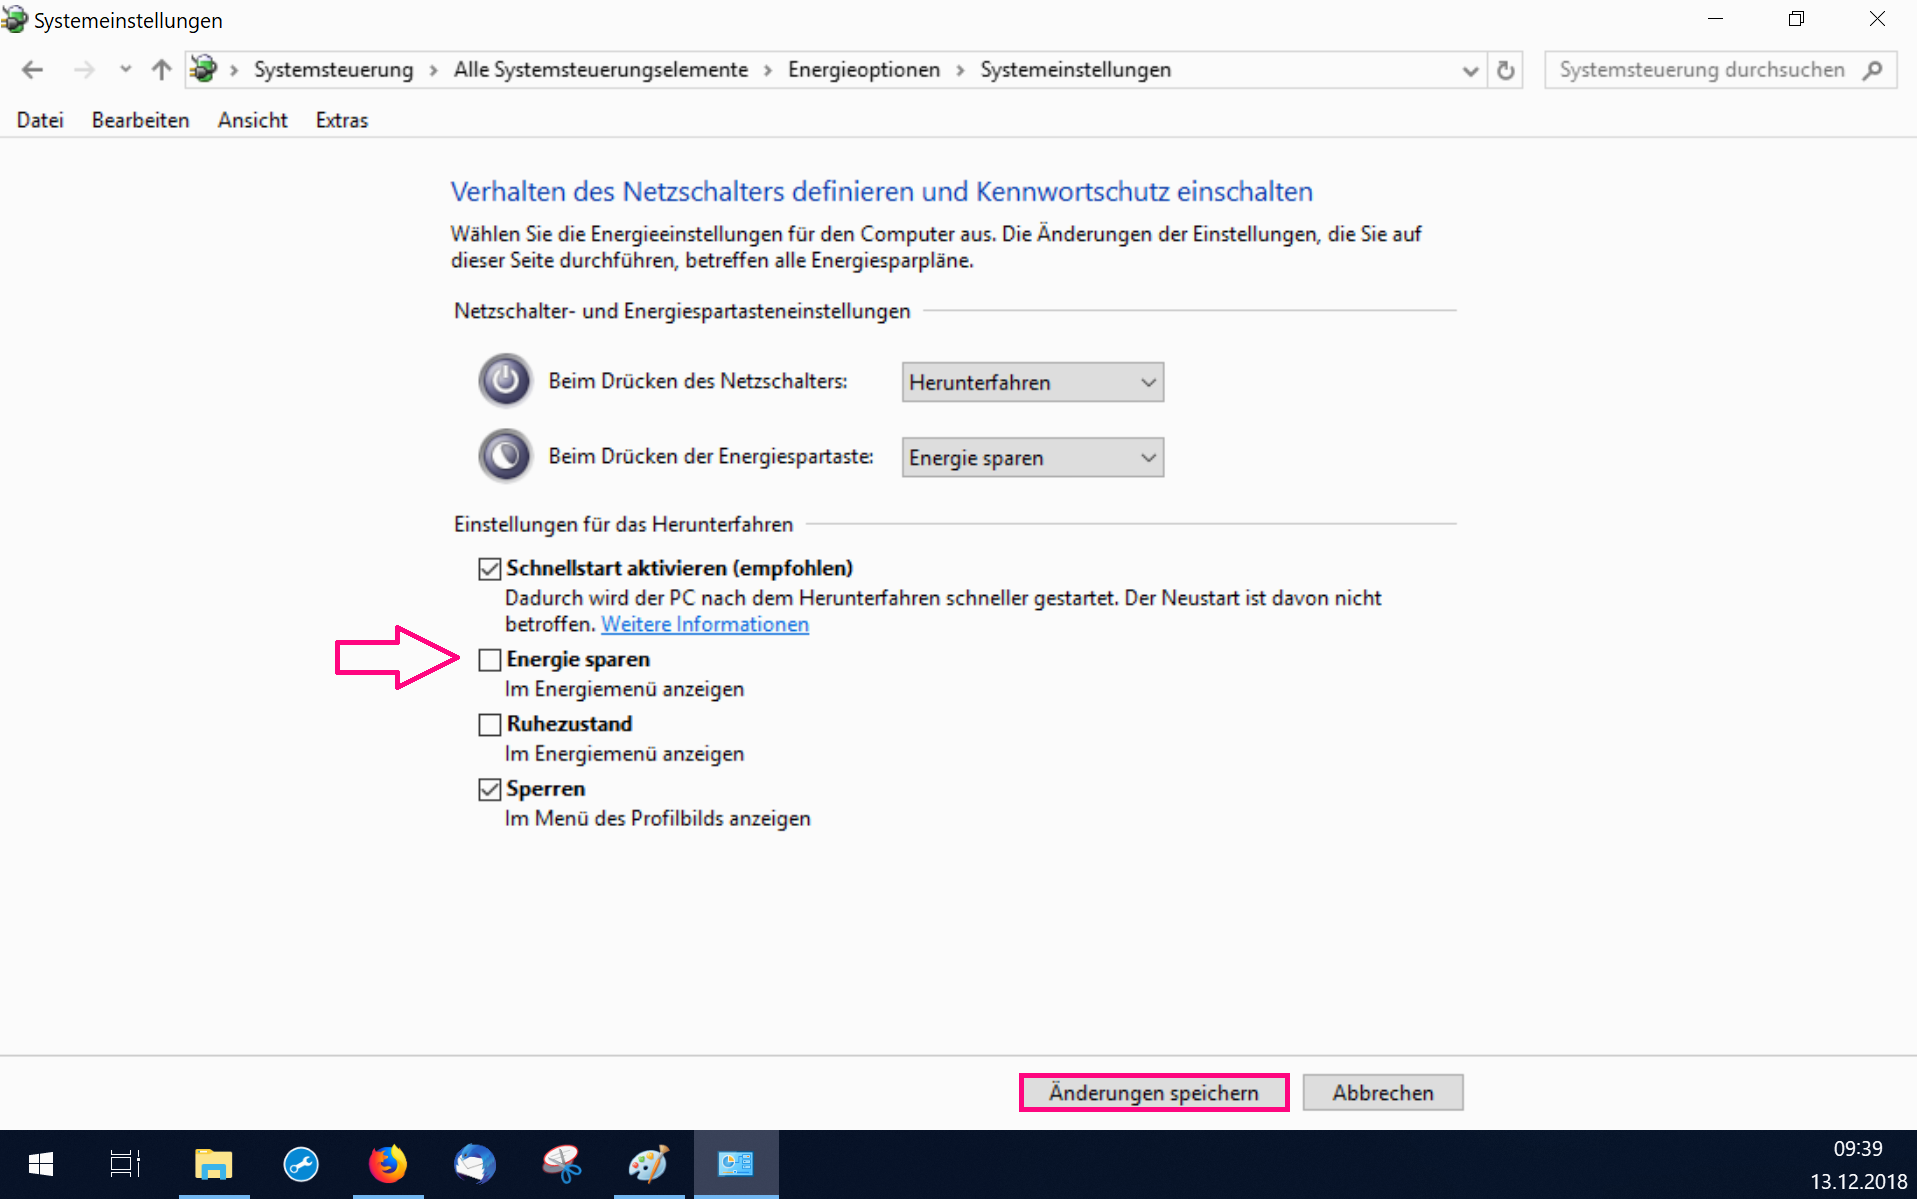
Task: Open the Windows Start menu
Action: pyautogui.click(x=41, y=1163)
